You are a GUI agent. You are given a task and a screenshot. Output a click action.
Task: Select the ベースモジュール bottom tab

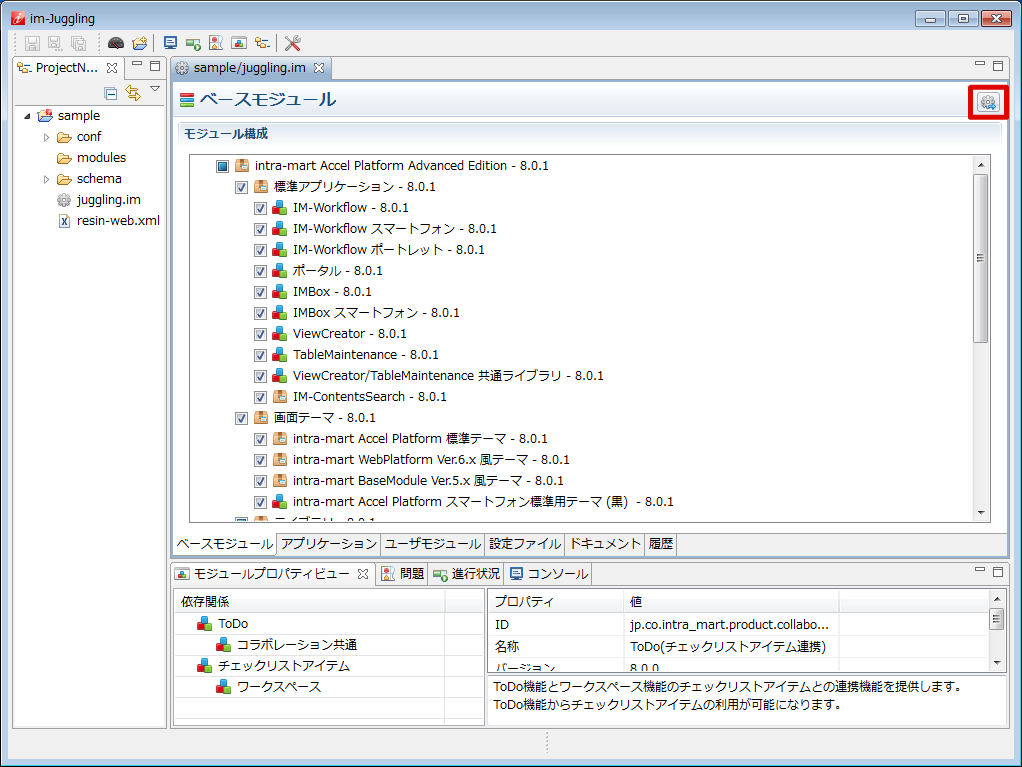coord(225,544)
